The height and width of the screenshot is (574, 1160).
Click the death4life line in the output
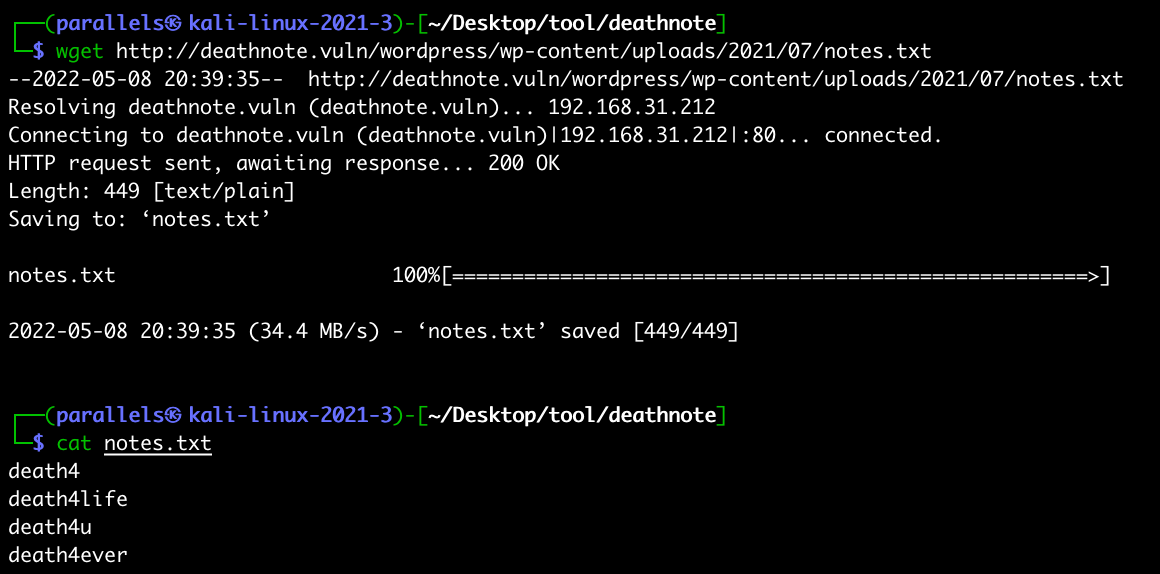click(x=68, y=499)
